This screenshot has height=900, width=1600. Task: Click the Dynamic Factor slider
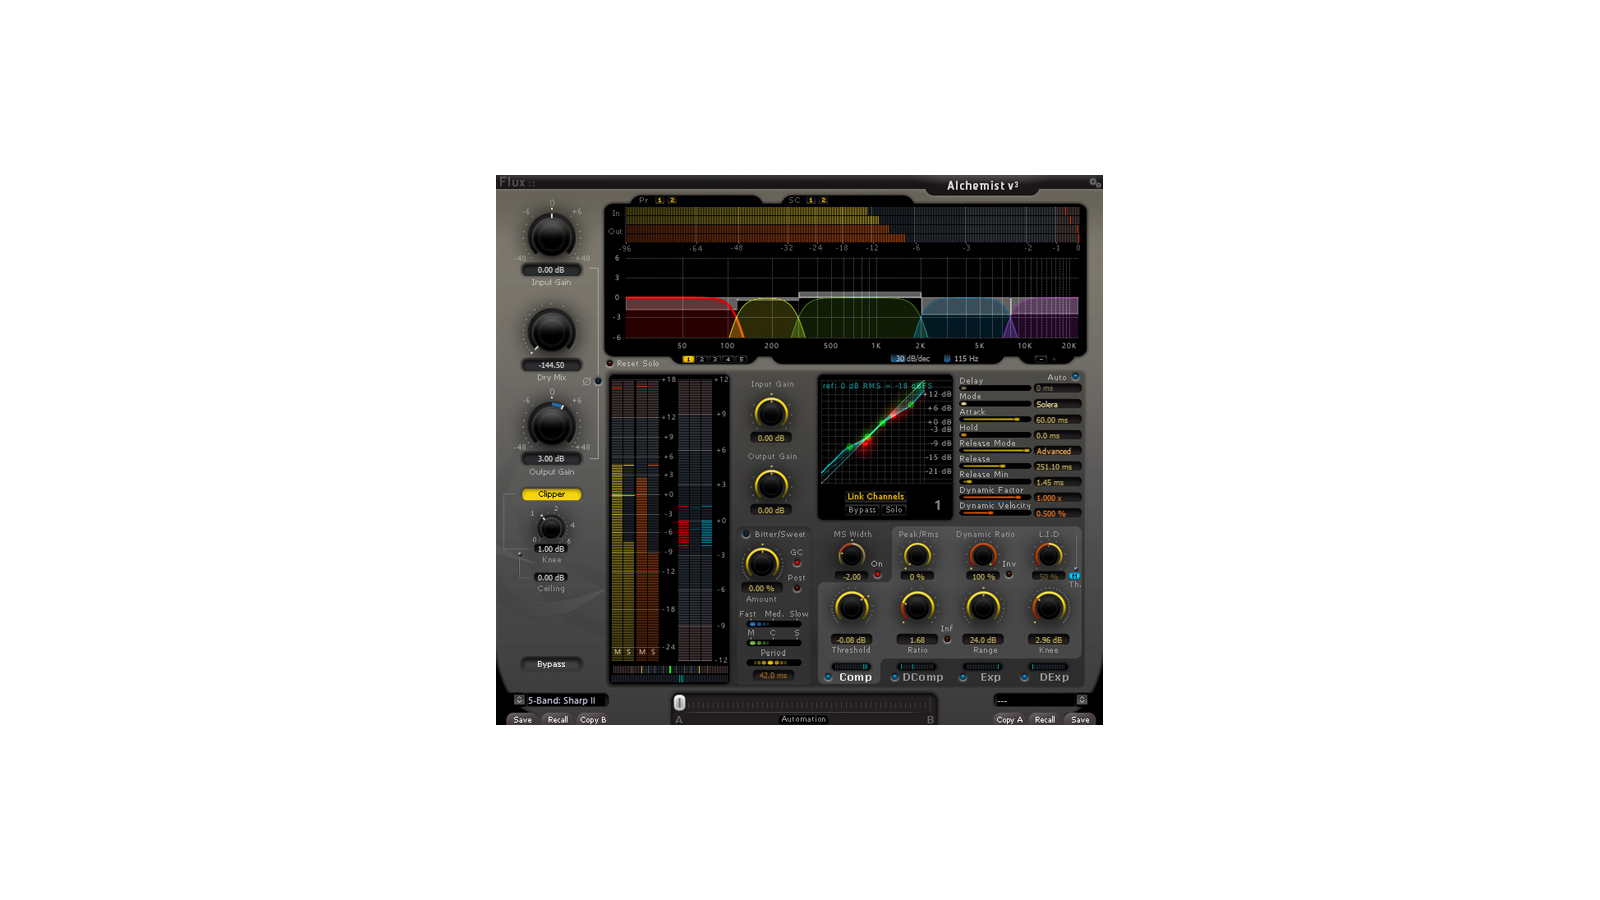point(995,497)
